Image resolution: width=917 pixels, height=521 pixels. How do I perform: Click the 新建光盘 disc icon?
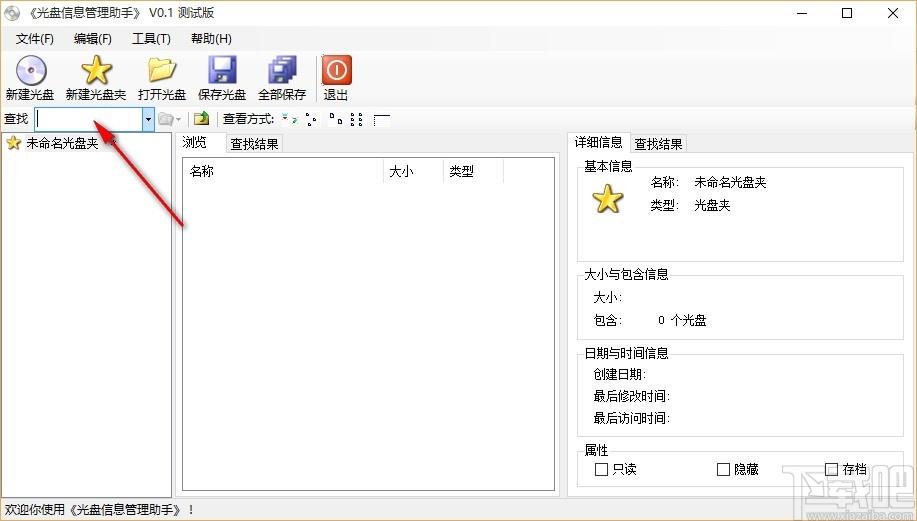coord(30,70)
